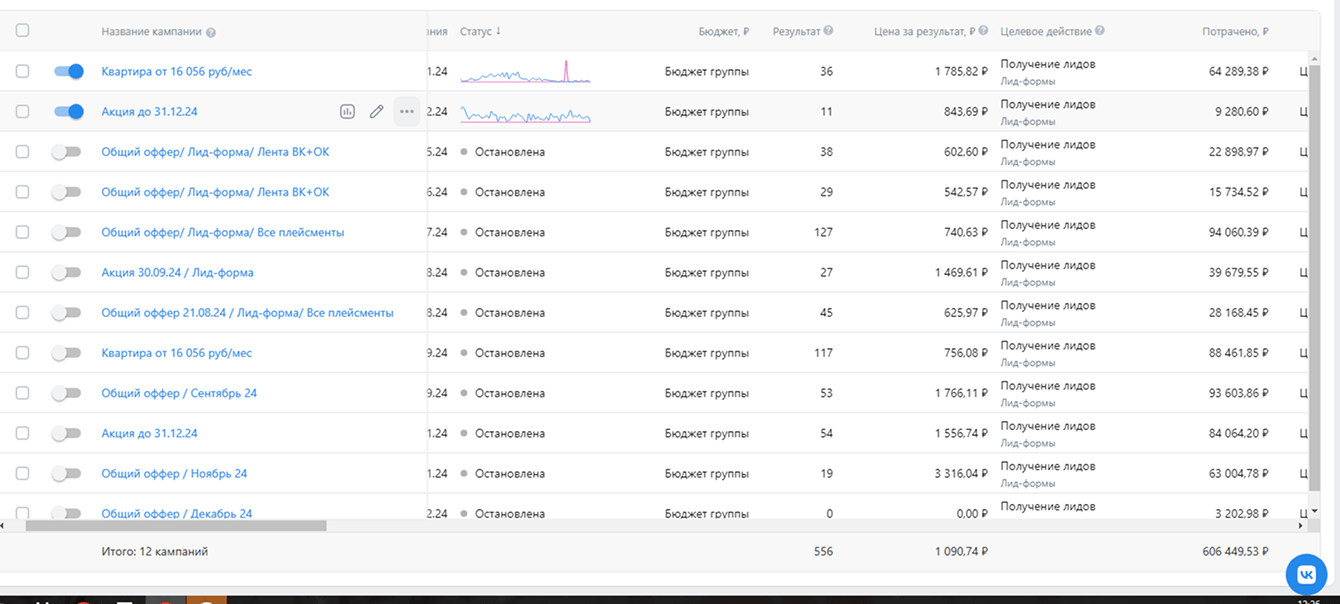Viewport: 1340px width, 604px height.
Task: Open the VK round button
Action: 1306,574
